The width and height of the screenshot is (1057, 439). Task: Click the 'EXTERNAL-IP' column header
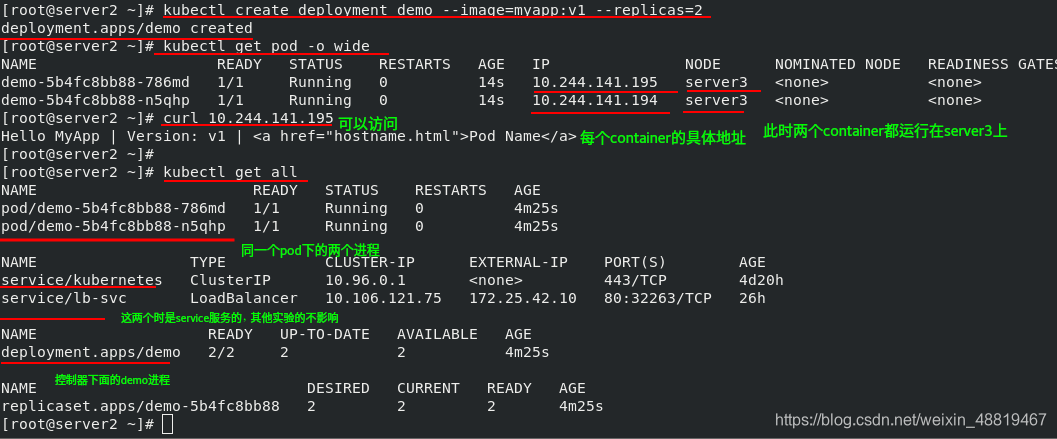pos(518,262)
